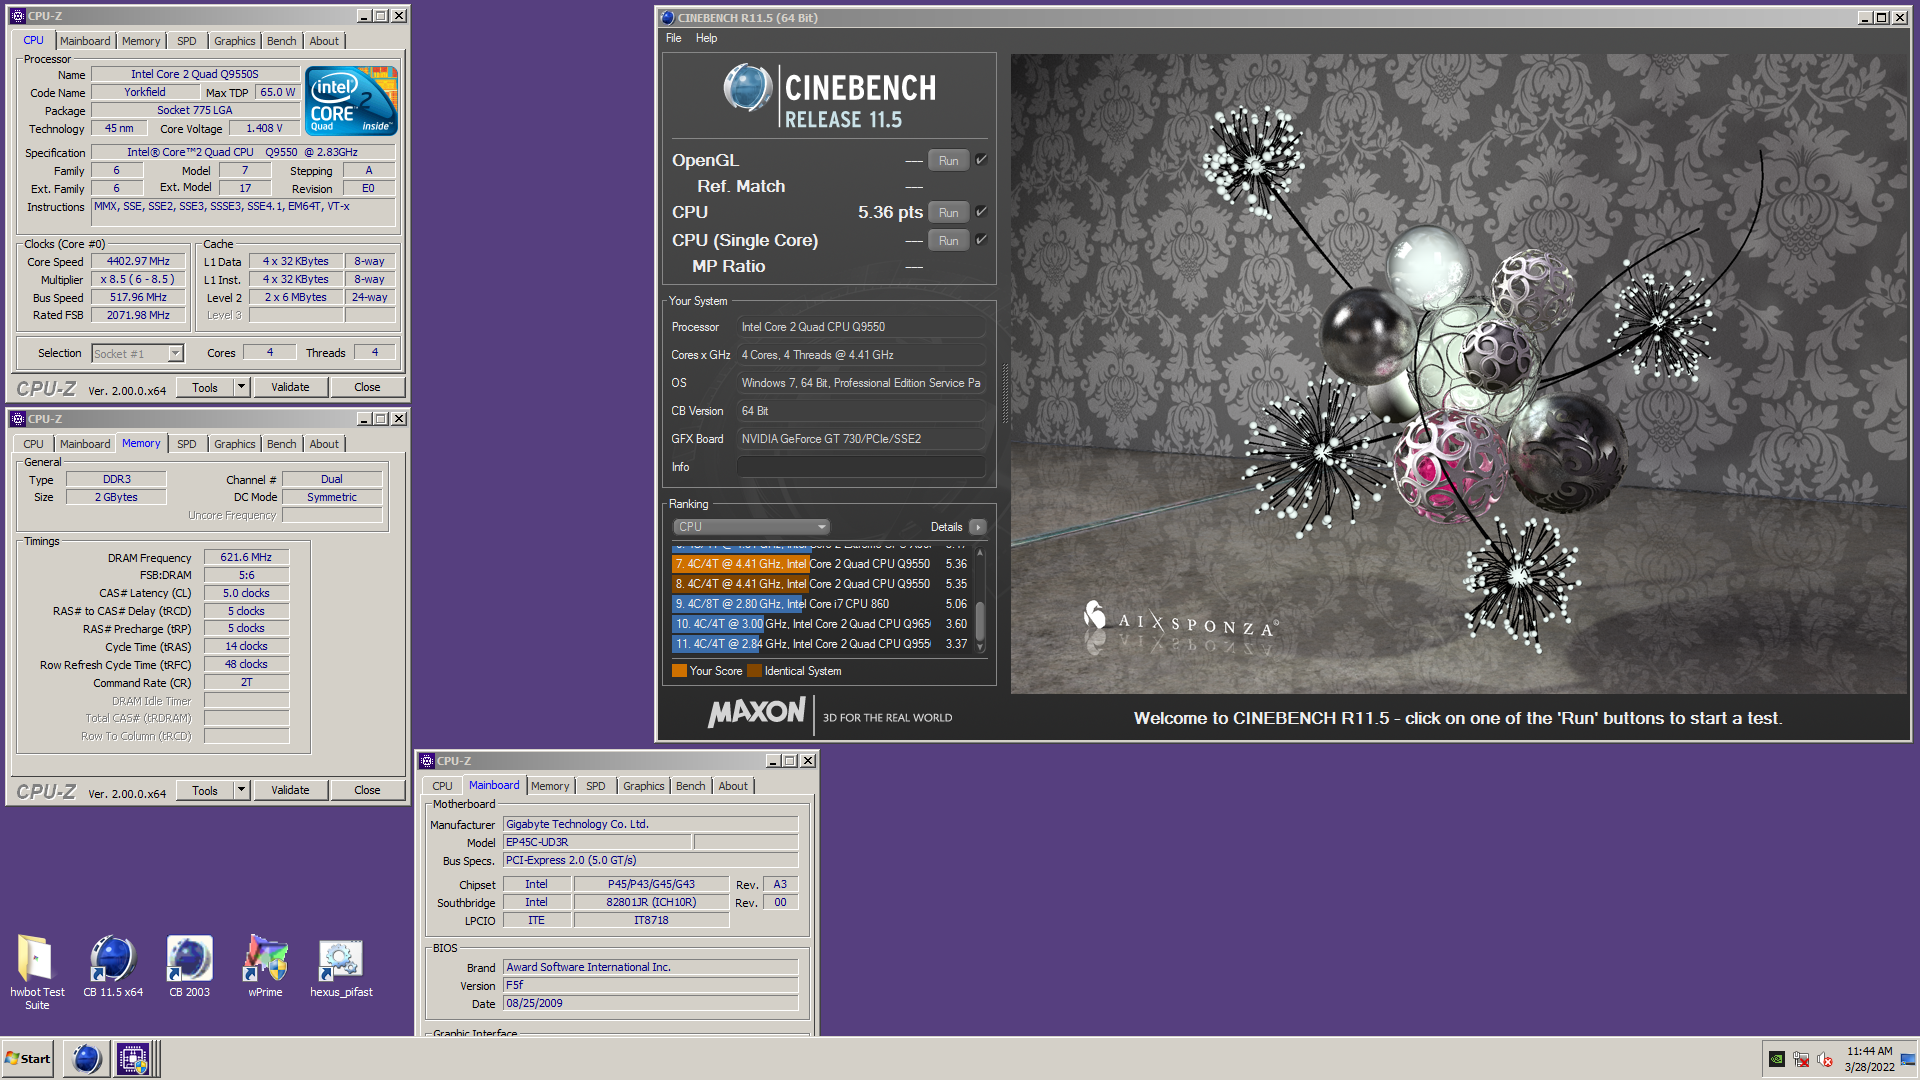The image size is (1920, 1080).
Task: Click the Info input field in Your System
Action: [861, 467]
